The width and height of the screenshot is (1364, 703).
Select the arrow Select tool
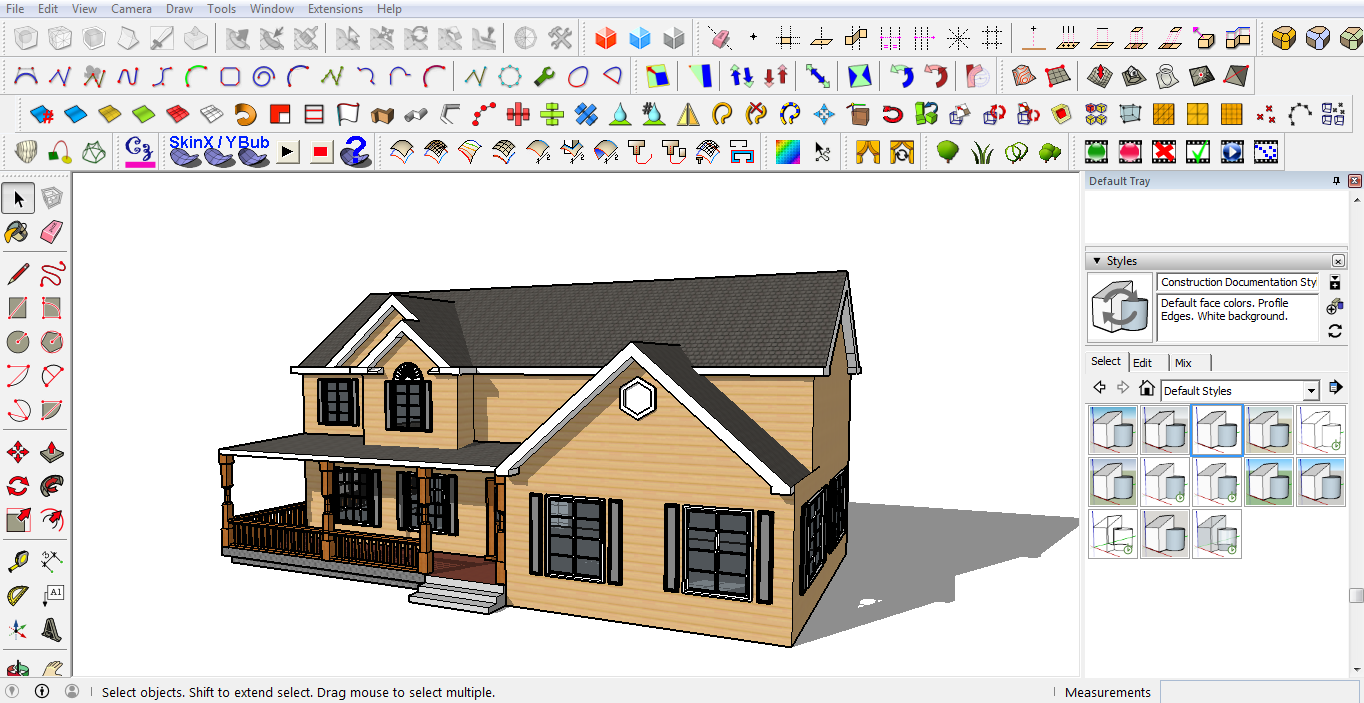pyautogui.click(x=17, y=198)
